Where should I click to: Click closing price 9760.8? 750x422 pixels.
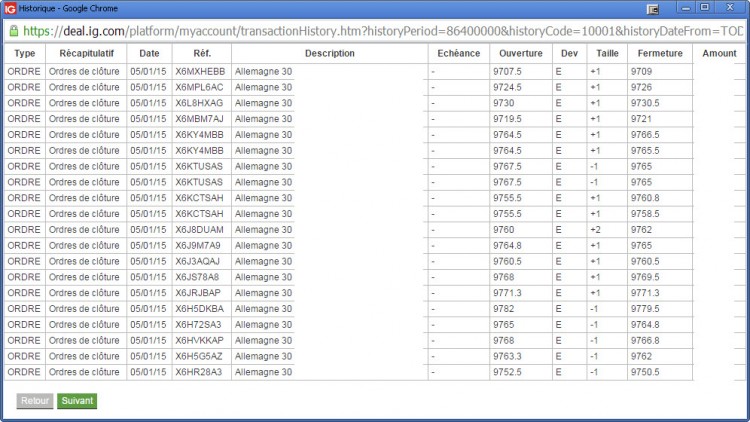tap(645, 198)
